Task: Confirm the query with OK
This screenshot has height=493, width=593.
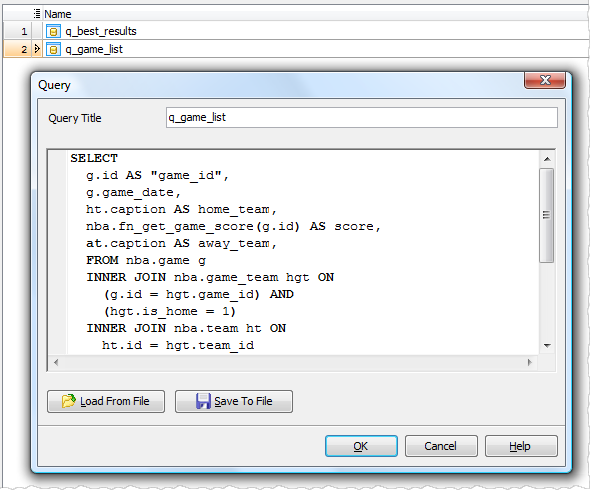Action: (x=361, y=446)
